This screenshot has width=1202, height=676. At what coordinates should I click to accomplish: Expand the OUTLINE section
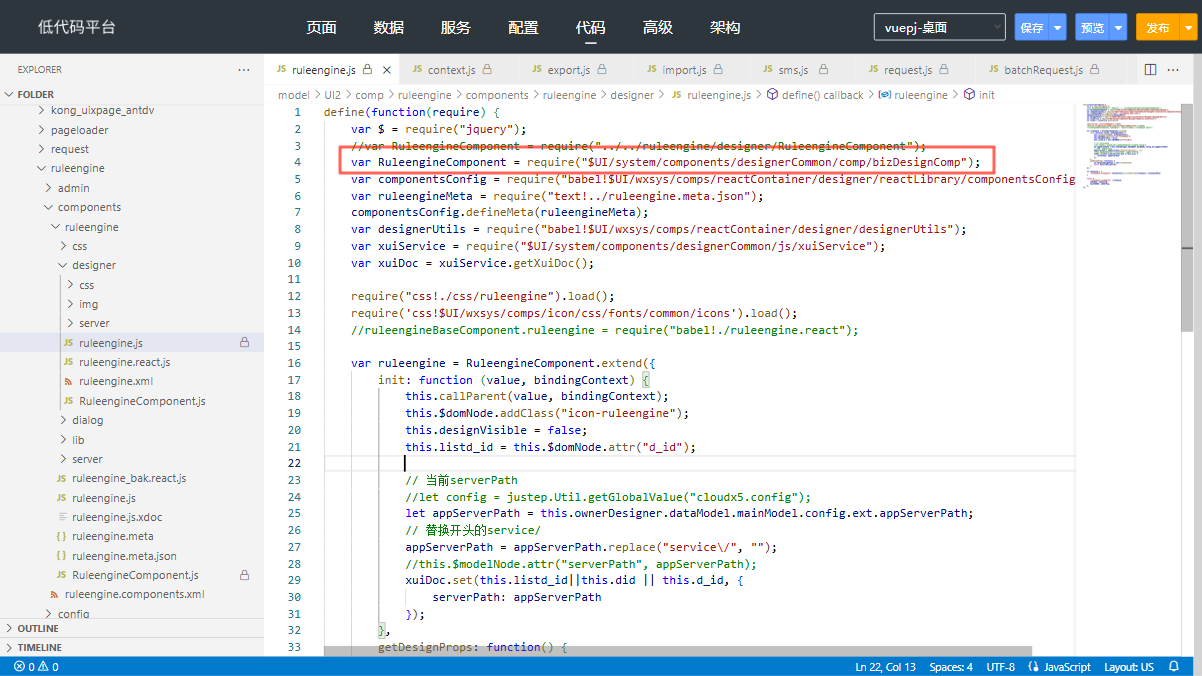[x=132, y=629]
